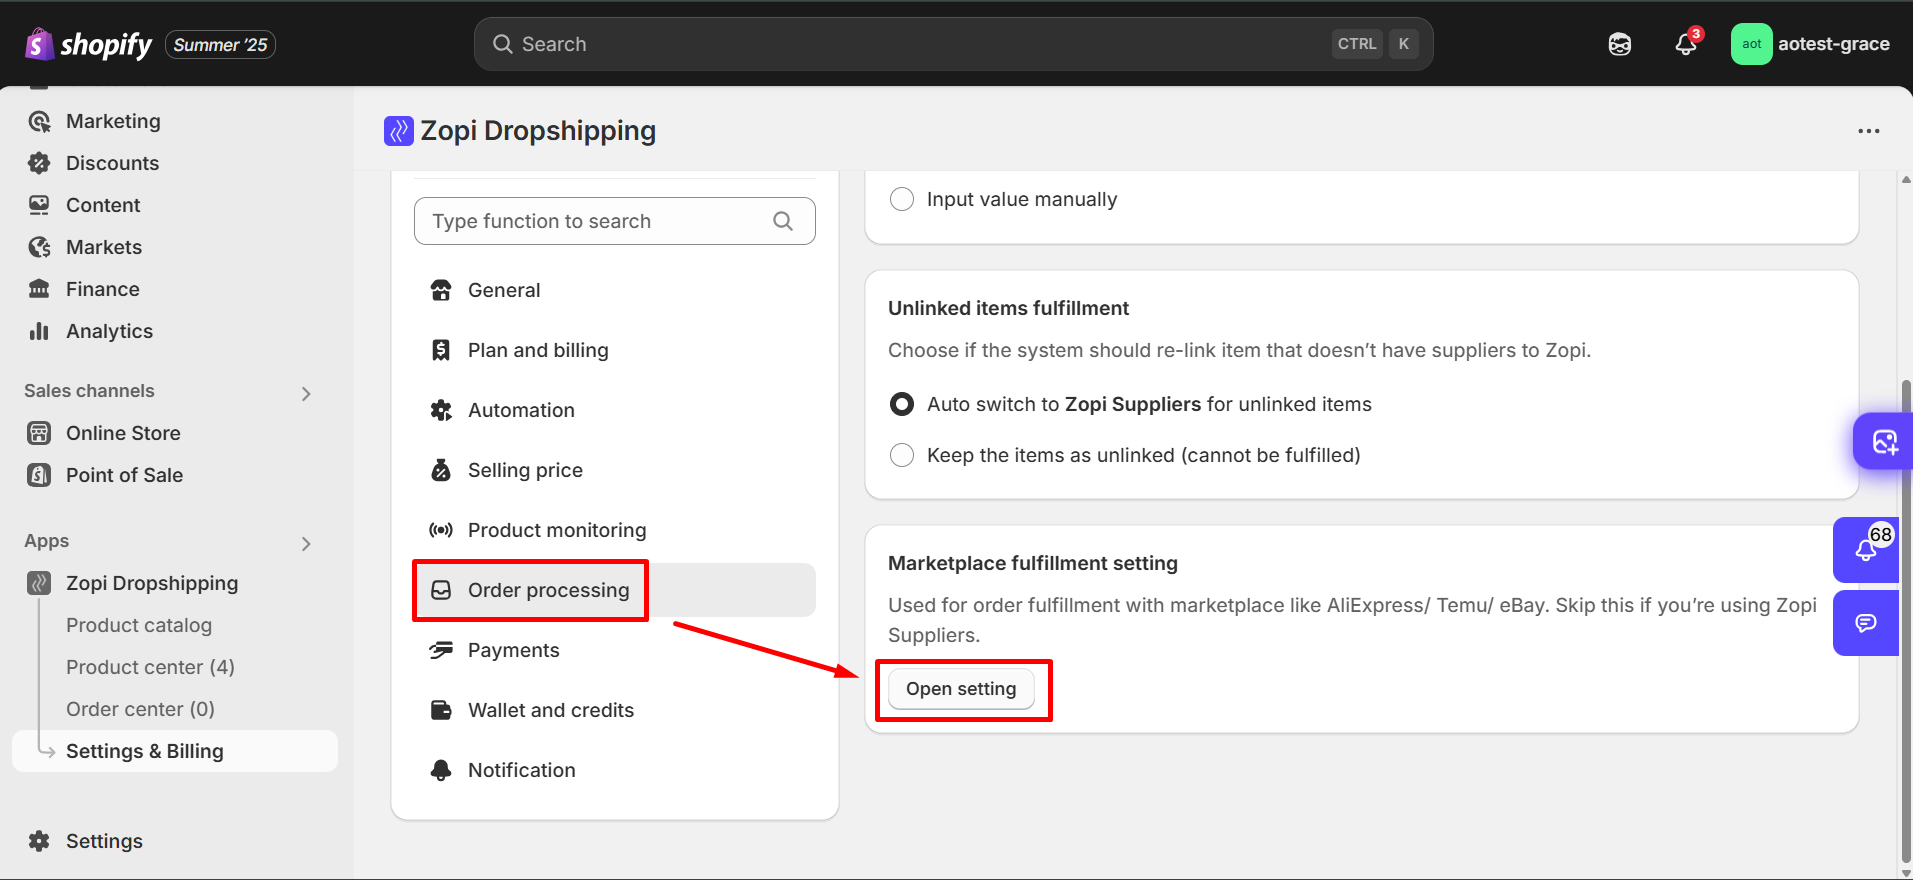Click the Notification bell icon in settings menu

[x=441, y=770]
